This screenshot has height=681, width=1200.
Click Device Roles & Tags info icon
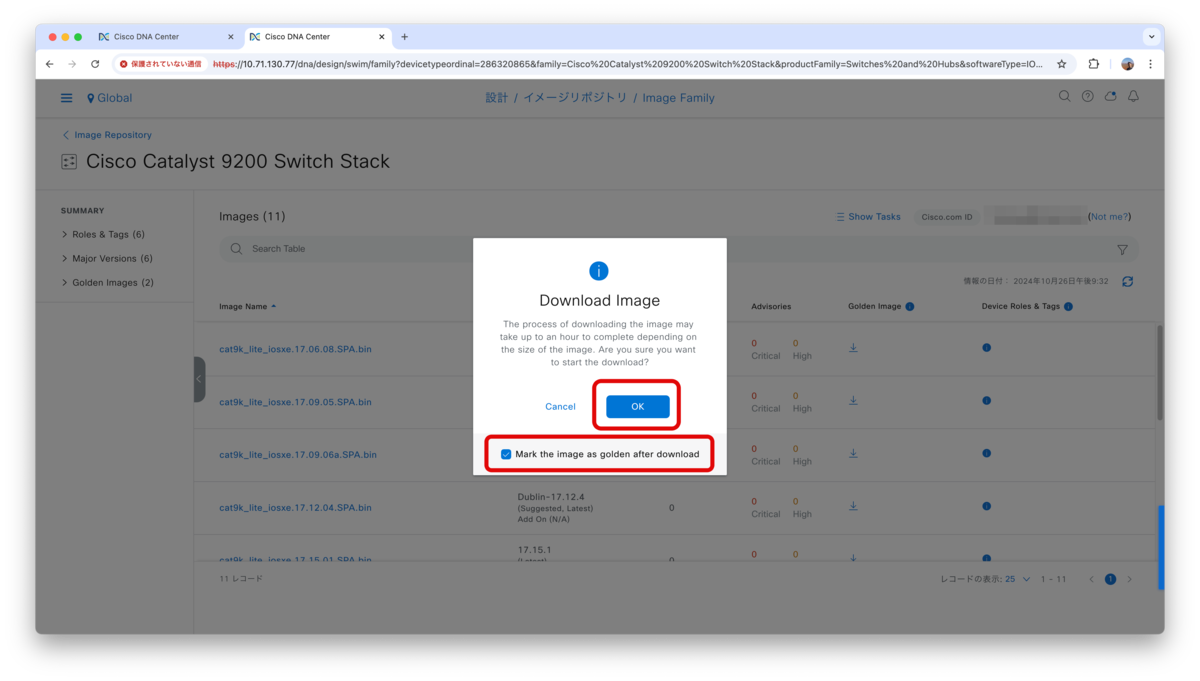1068,307
